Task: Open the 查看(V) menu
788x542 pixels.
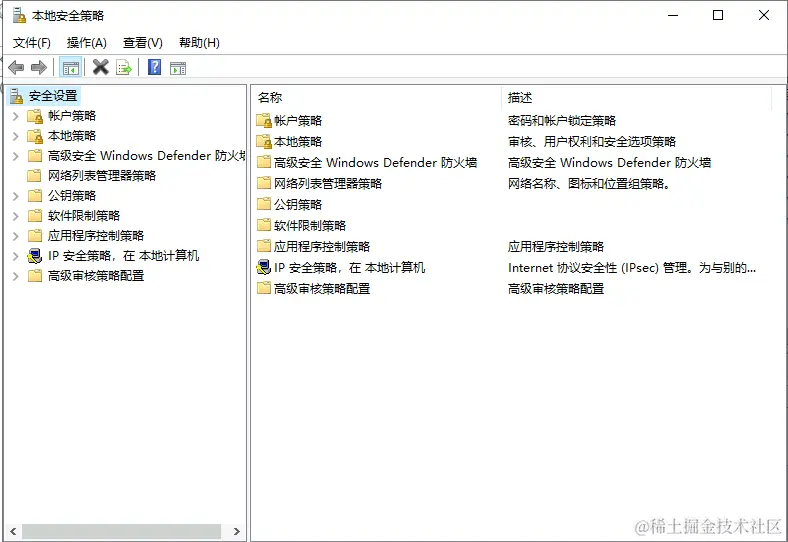Action: click(x=143, y=43)
